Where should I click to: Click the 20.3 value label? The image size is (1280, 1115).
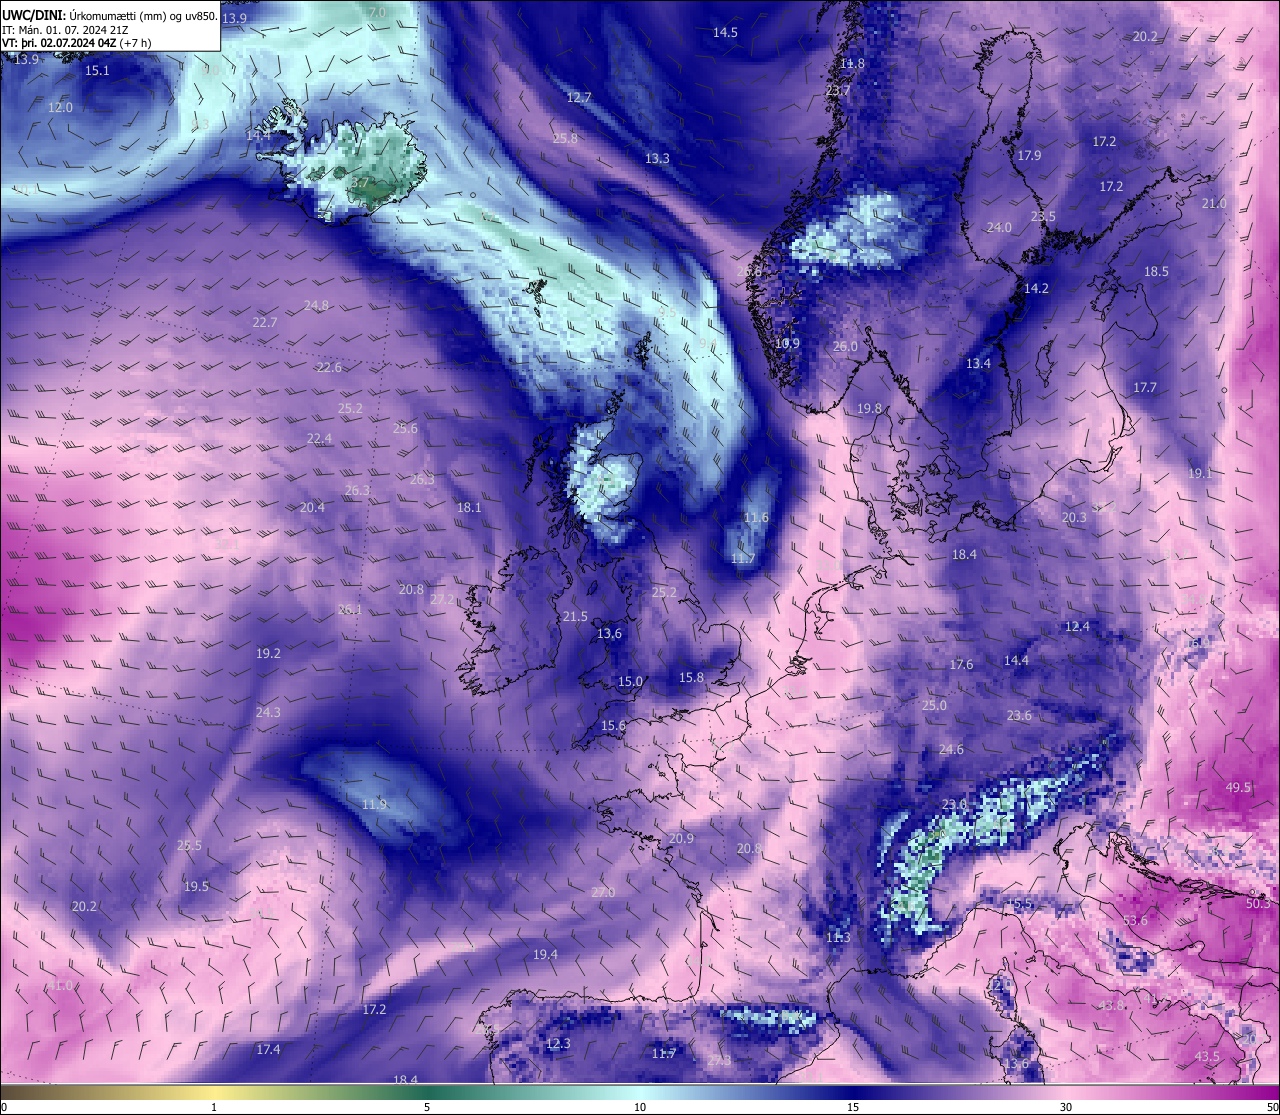(x=1074, y=517)
